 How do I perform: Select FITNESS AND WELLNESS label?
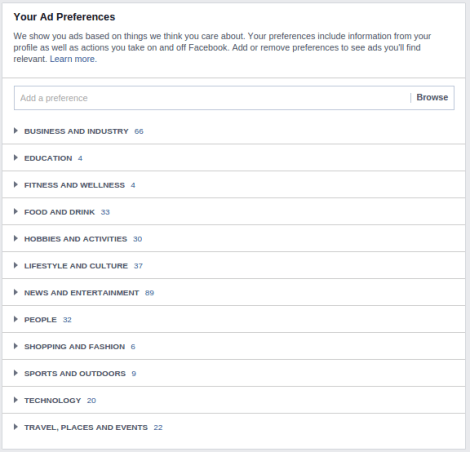click(x=74, y=185)
